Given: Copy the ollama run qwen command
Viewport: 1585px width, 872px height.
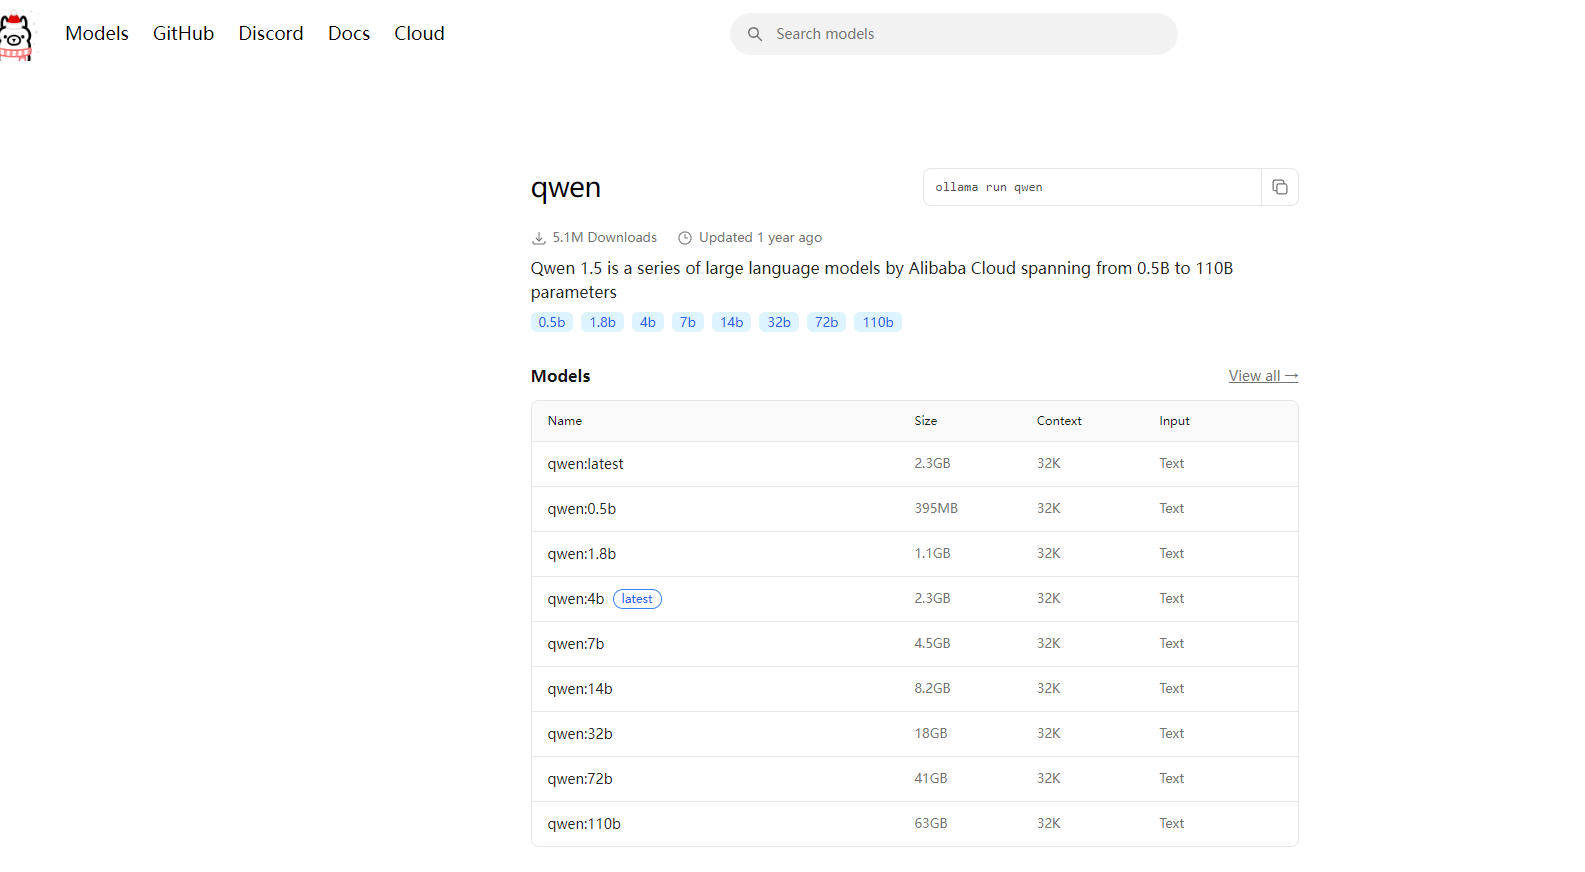Looking at the screenshot, I should pos(1279,187).
